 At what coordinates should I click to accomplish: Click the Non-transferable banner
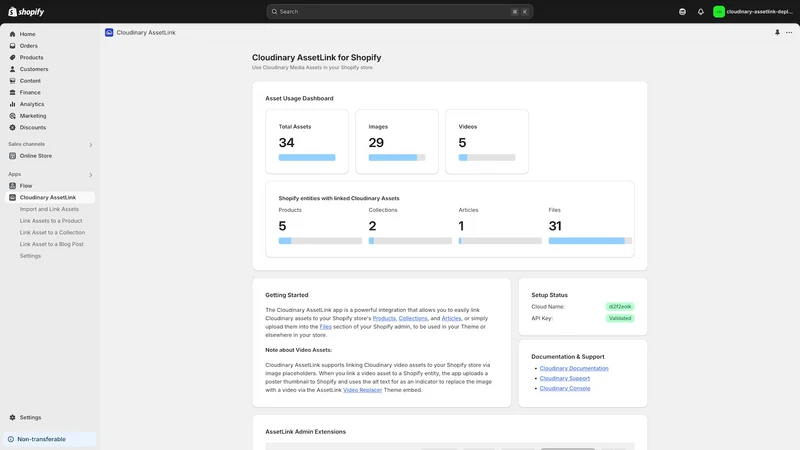(x=50, y=439)
